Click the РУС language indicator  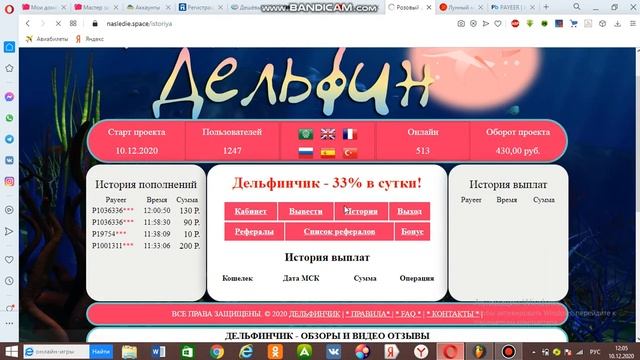pyautogui.click(x=595, y=351)
